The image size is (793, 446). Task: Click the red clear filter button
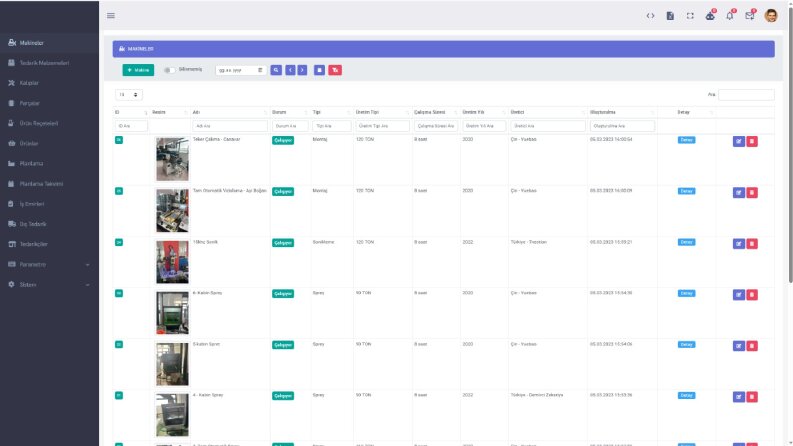[335, 70]
